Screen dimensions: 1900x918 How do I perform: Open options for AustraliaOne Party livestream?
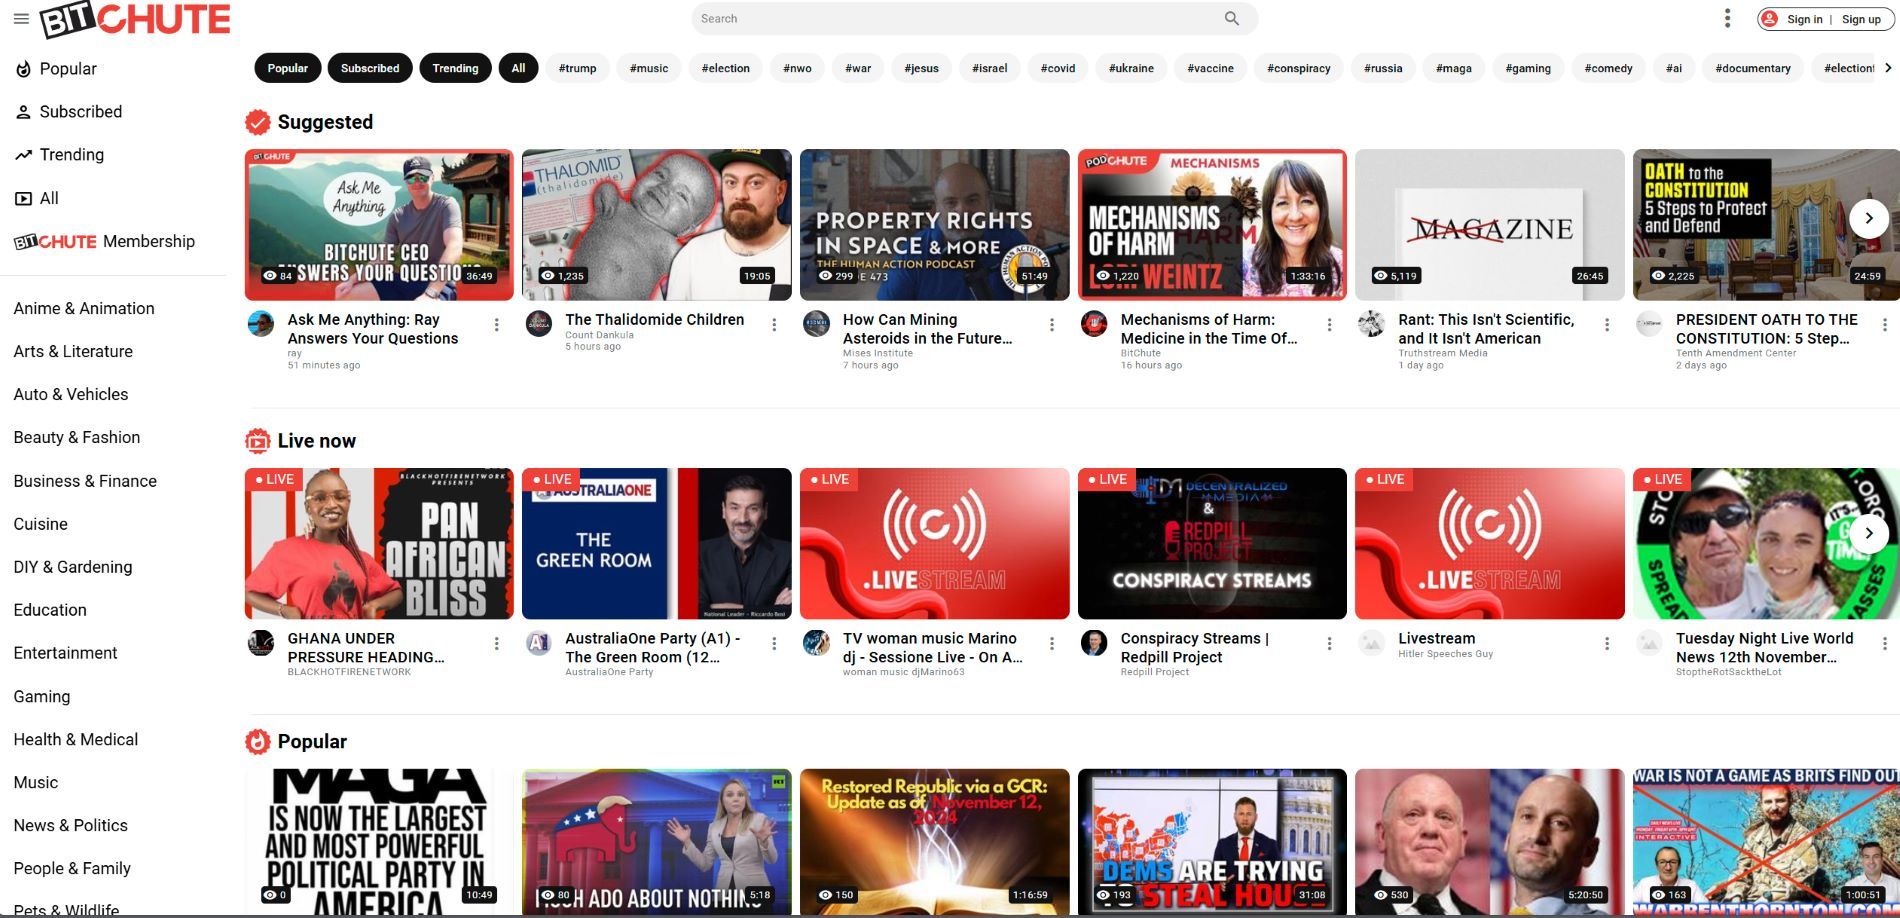click(774, 644)
